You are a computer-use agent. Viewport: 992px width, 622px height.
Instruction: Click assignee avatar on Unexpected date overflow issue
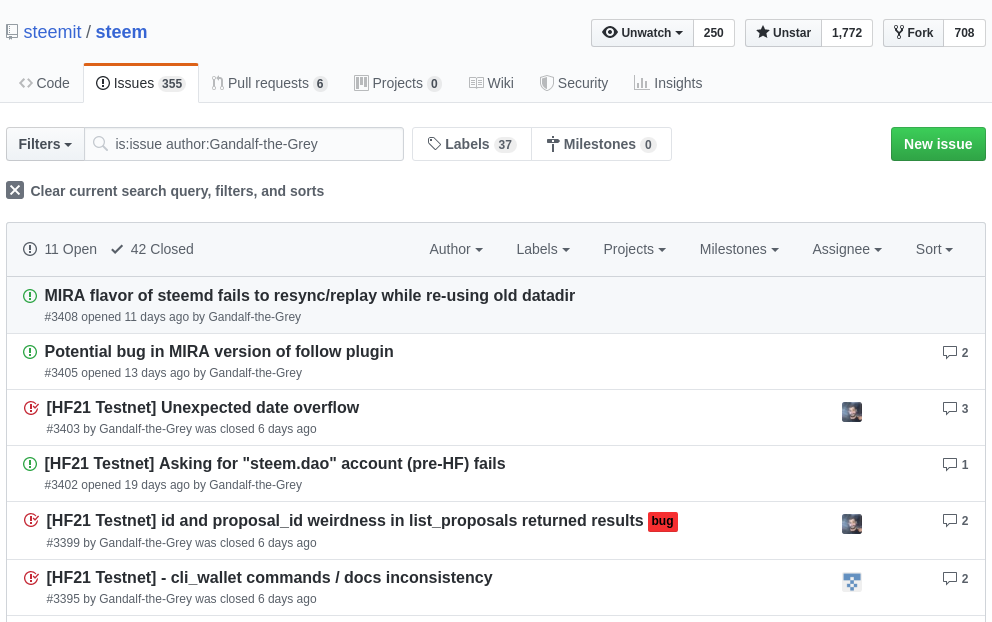(852, 412)
